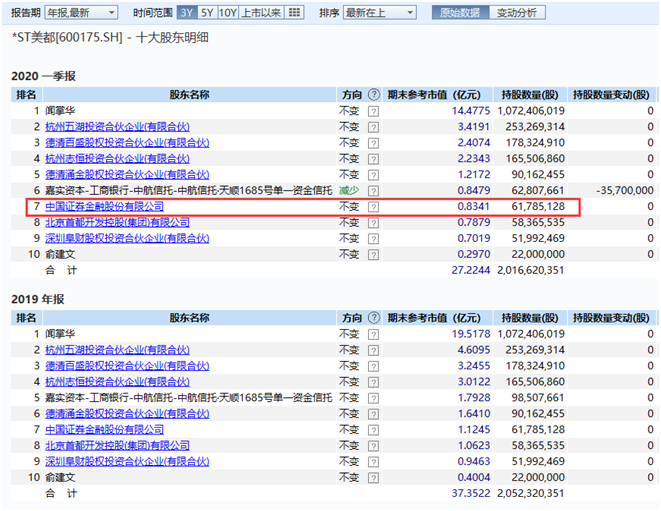Click the help icon in the 2020 方向 column header
The height and width of the screenshot is (511, 661).
[x=374, y=94]
